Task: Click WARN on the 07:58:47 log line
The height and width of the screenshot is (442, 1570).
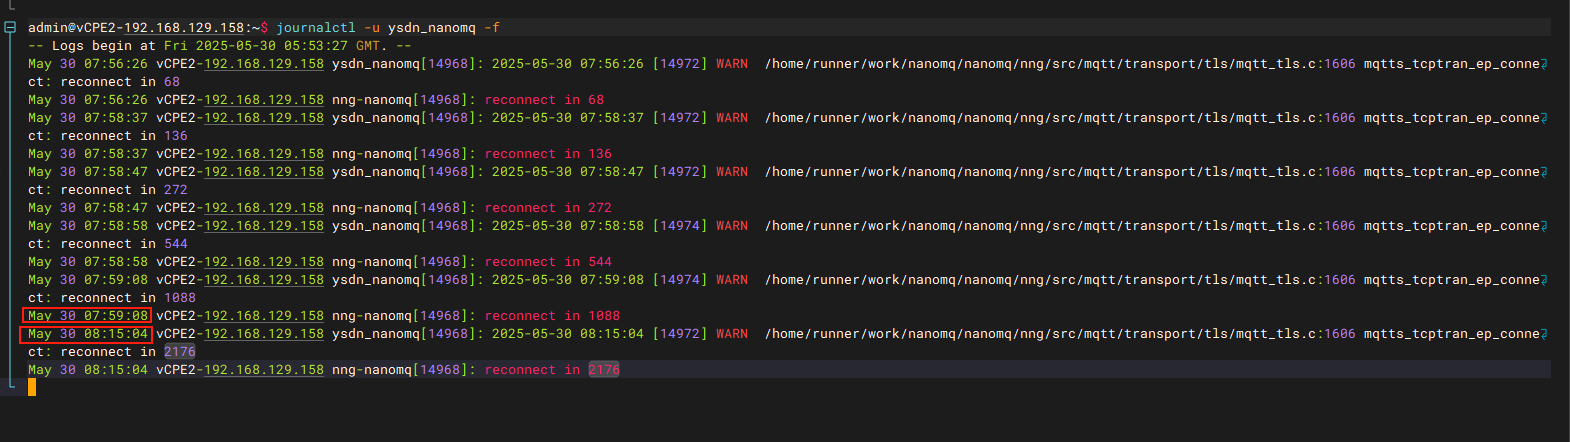Action: 732,172
